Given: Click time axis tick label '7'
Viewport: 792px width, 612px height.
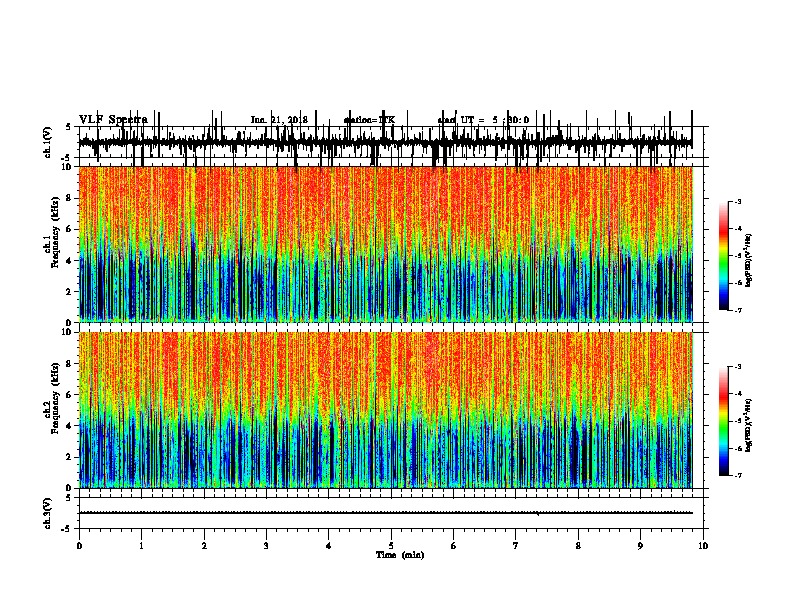Looking at the screenshot, I should [516, 546].
